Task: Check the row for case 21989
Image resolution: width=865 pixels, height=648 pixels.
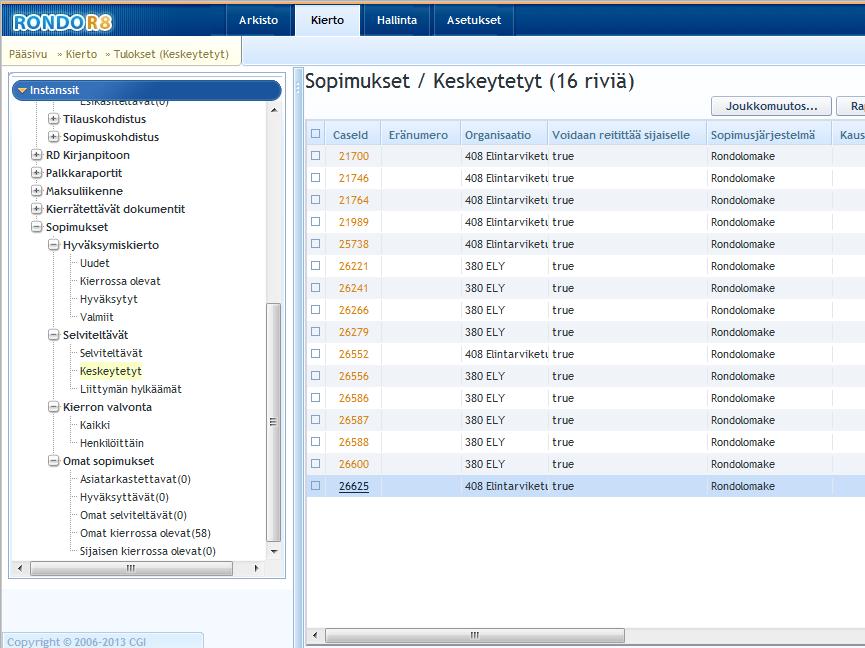Action: tap(316, 221)
